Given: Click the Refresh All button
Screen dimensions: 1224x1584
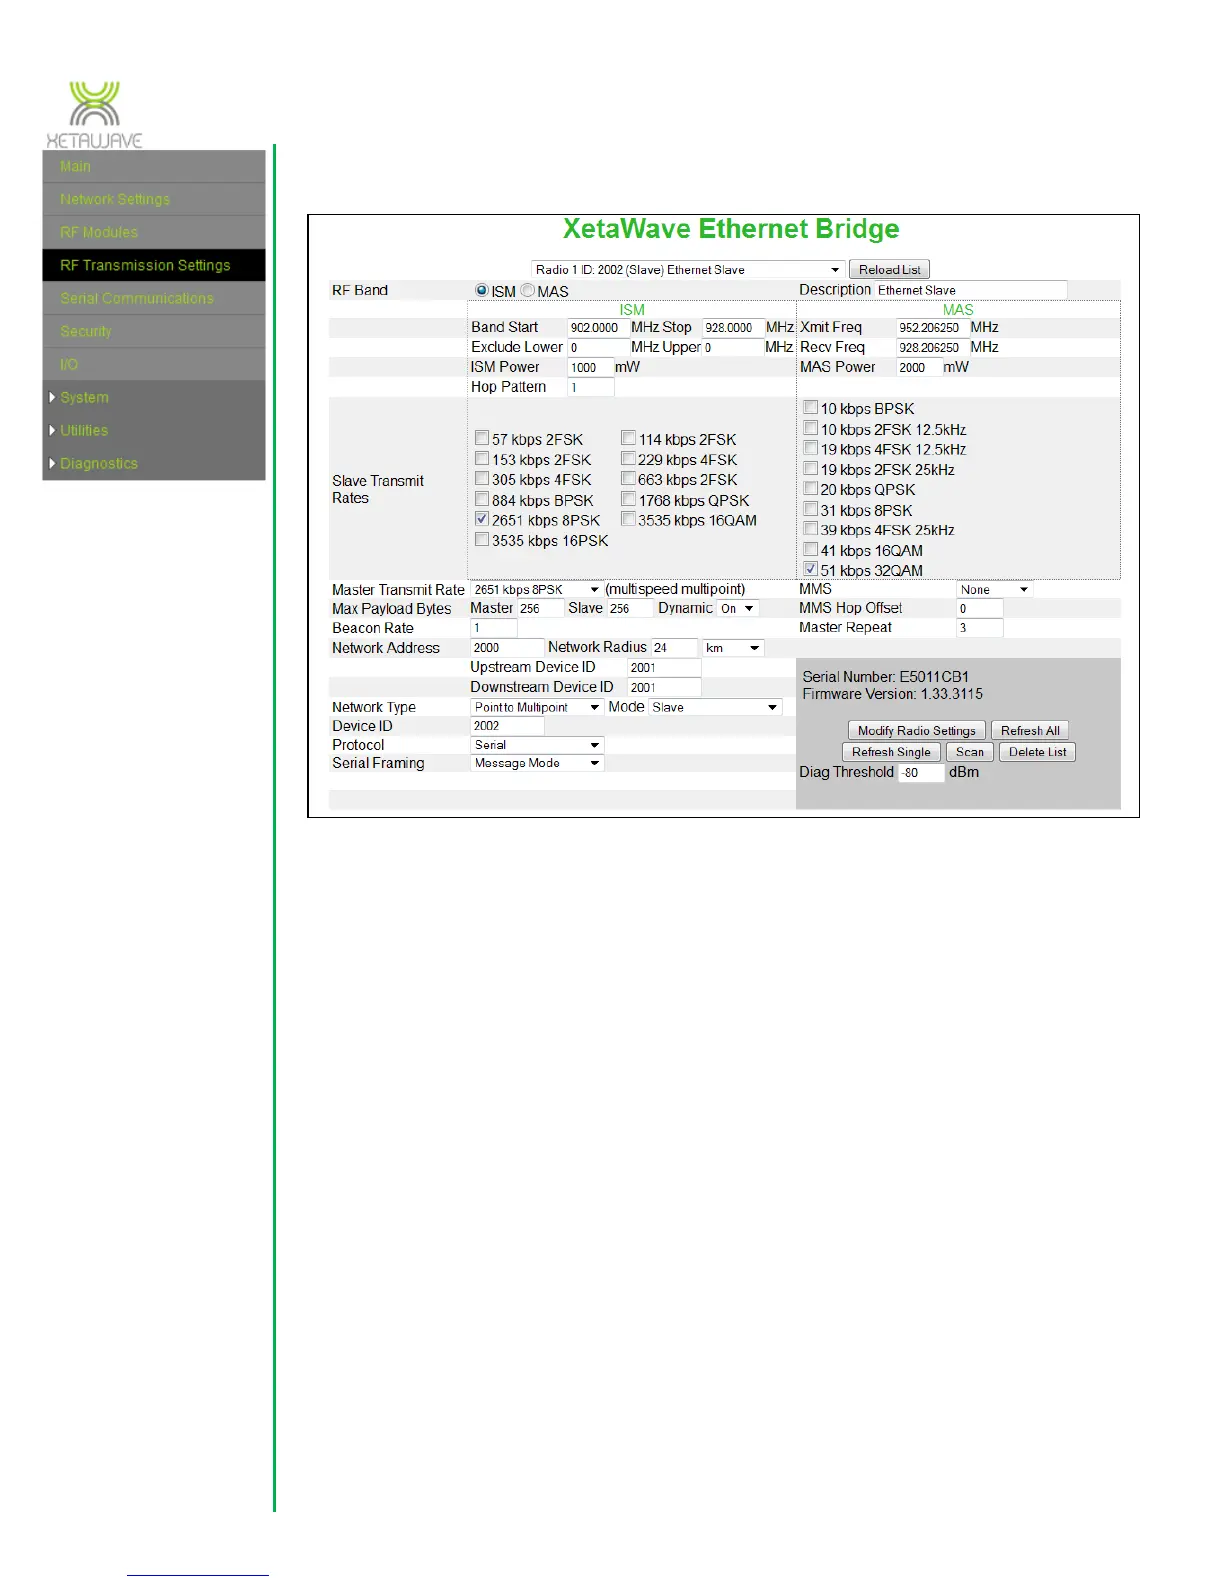Looking at the screenshot, I should click(1030, 731).
